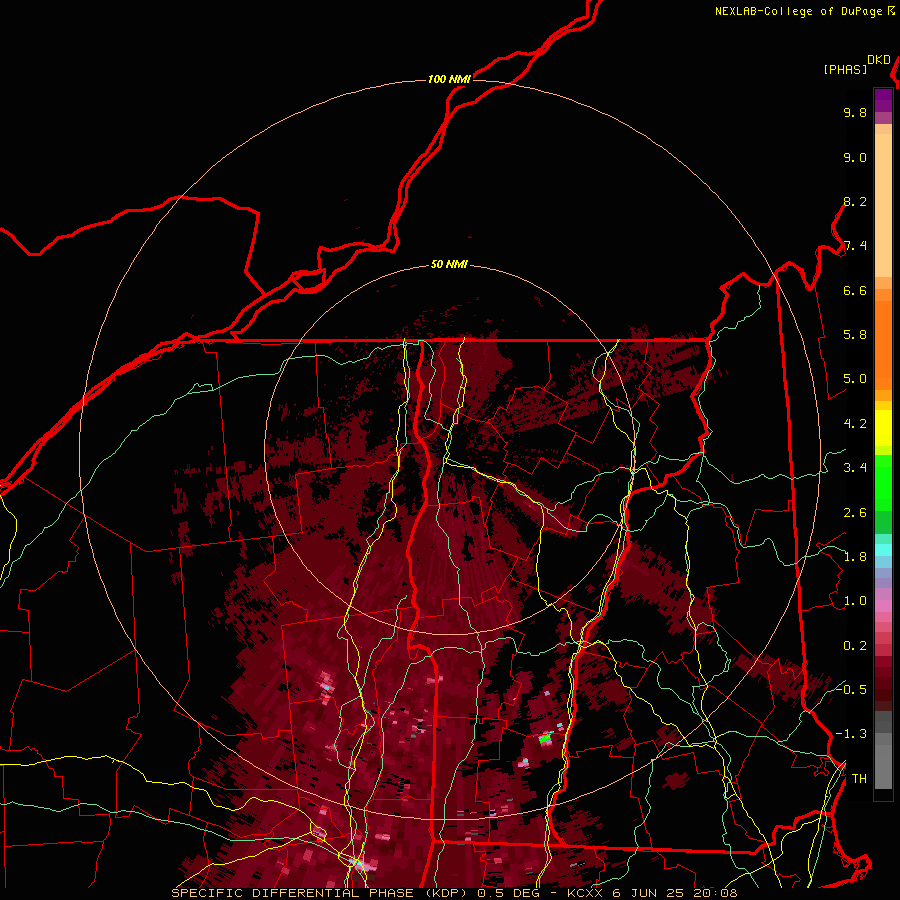The image size is (900, 900).
Task: Click the [PHAS] legend unit label
Action: pos(845,69)
